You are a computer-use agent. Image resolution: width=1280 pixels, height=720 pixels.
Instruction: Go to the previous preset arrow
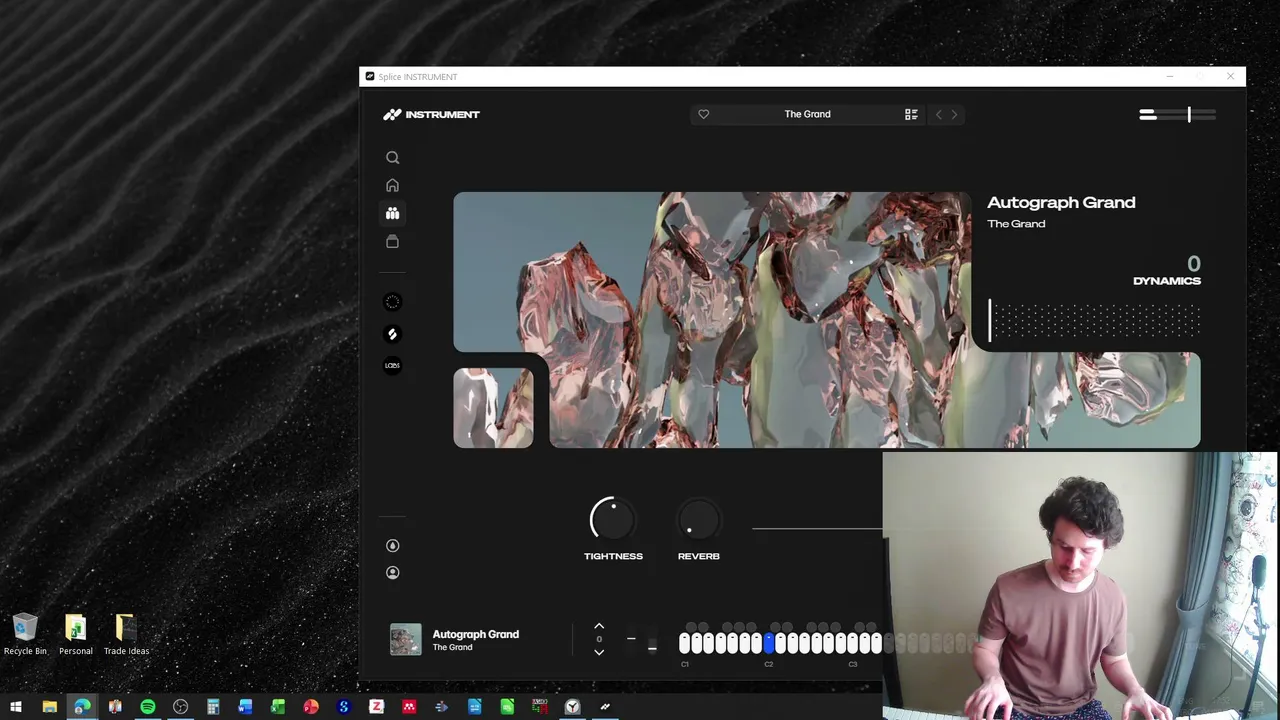(x=938, y=114)
